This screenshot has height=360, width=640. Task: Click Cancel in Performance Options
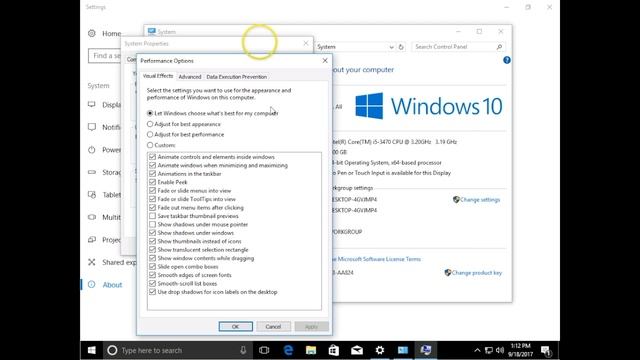pyautogui.click(x=273, y=327)
